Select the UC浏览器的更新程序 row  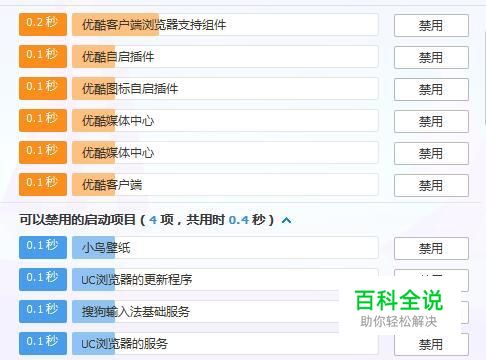(225, 280)
